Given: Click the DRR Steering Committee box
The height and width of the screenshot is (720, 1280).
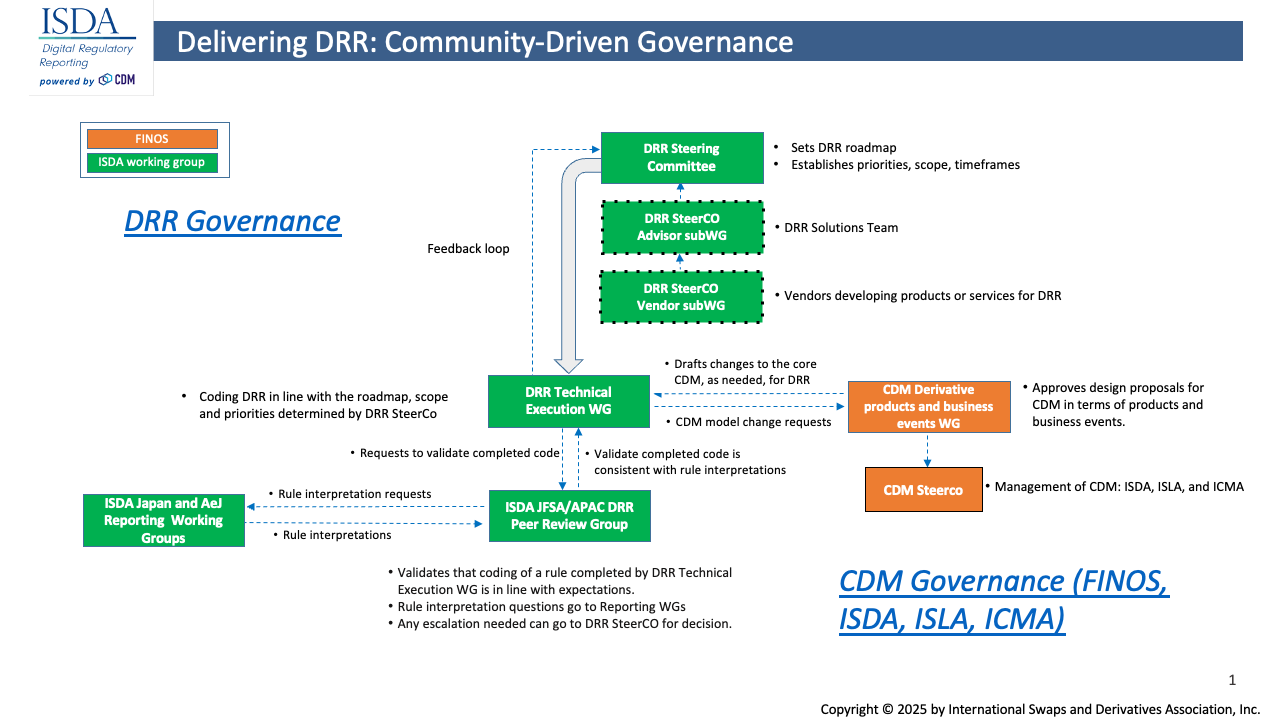Looking at the screenshot, I should 681,158.
